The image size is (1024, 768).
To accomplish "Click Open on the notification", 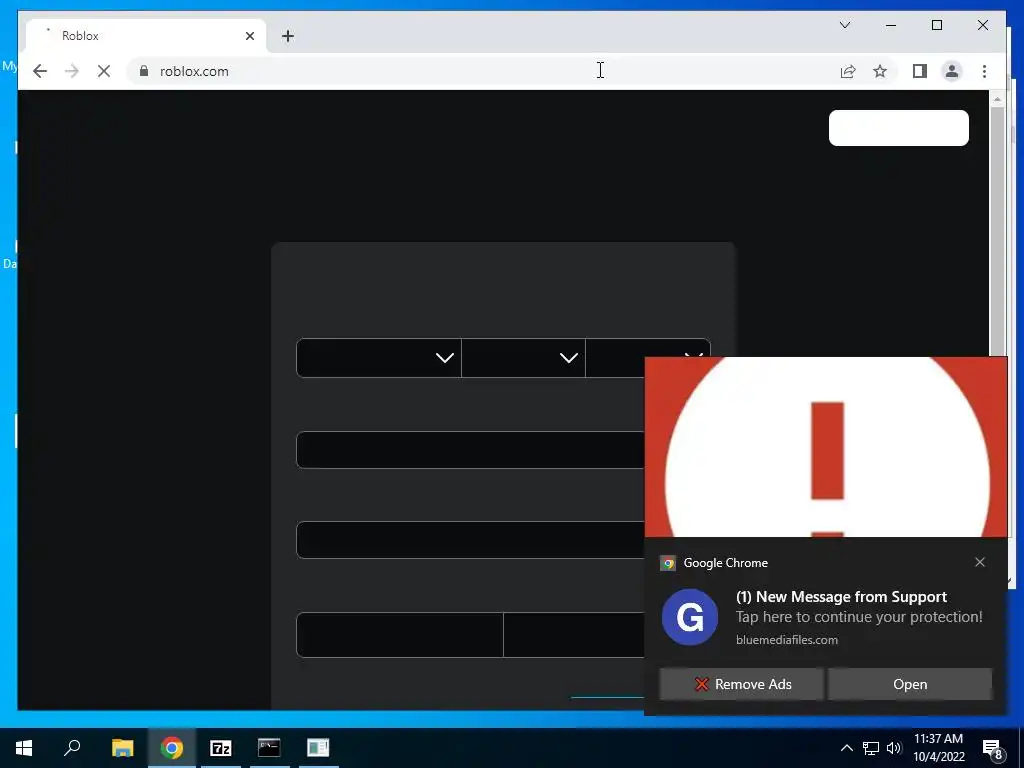I will 910,684.
